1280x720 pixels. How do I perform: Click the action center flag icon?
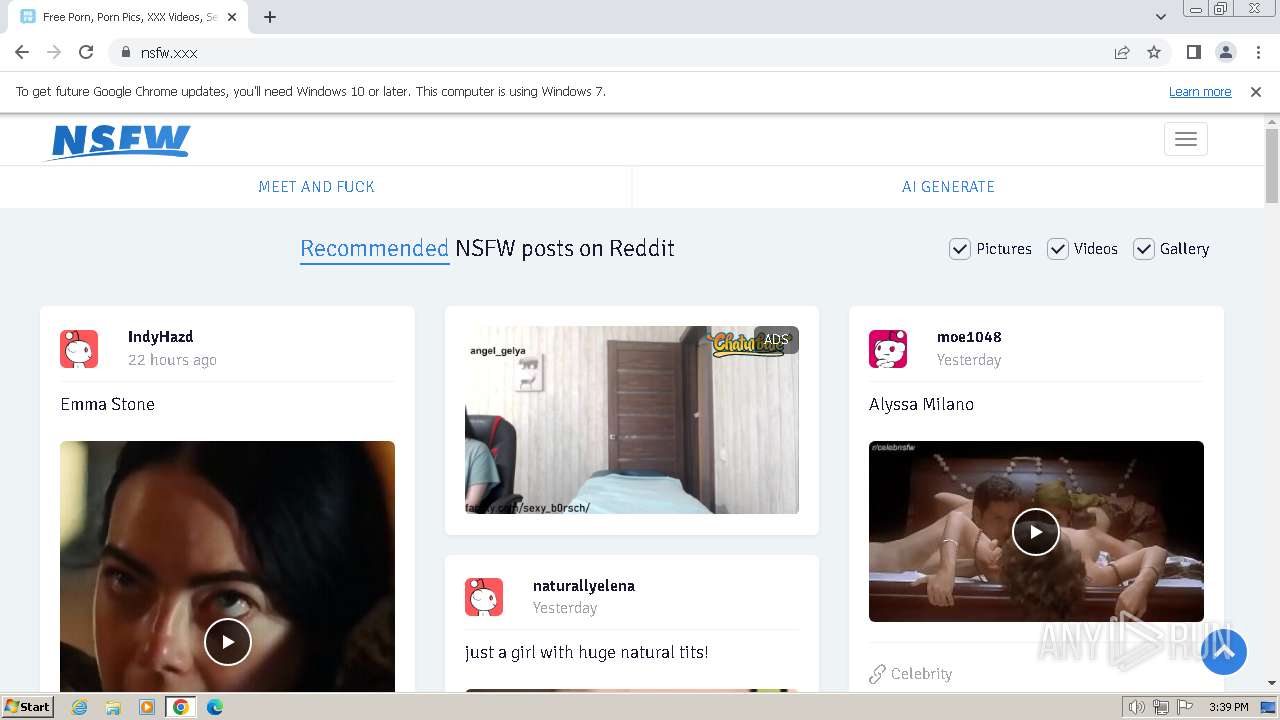[1184, 707]
